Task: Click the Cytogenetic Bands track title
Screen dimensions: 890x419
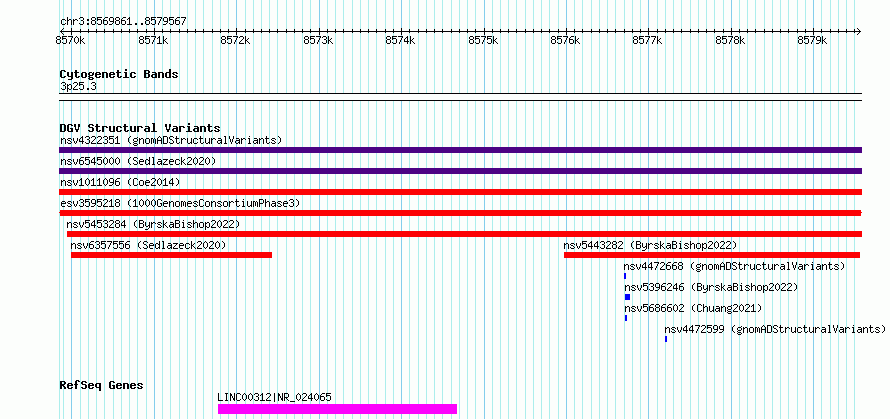Action: point(119,74)
